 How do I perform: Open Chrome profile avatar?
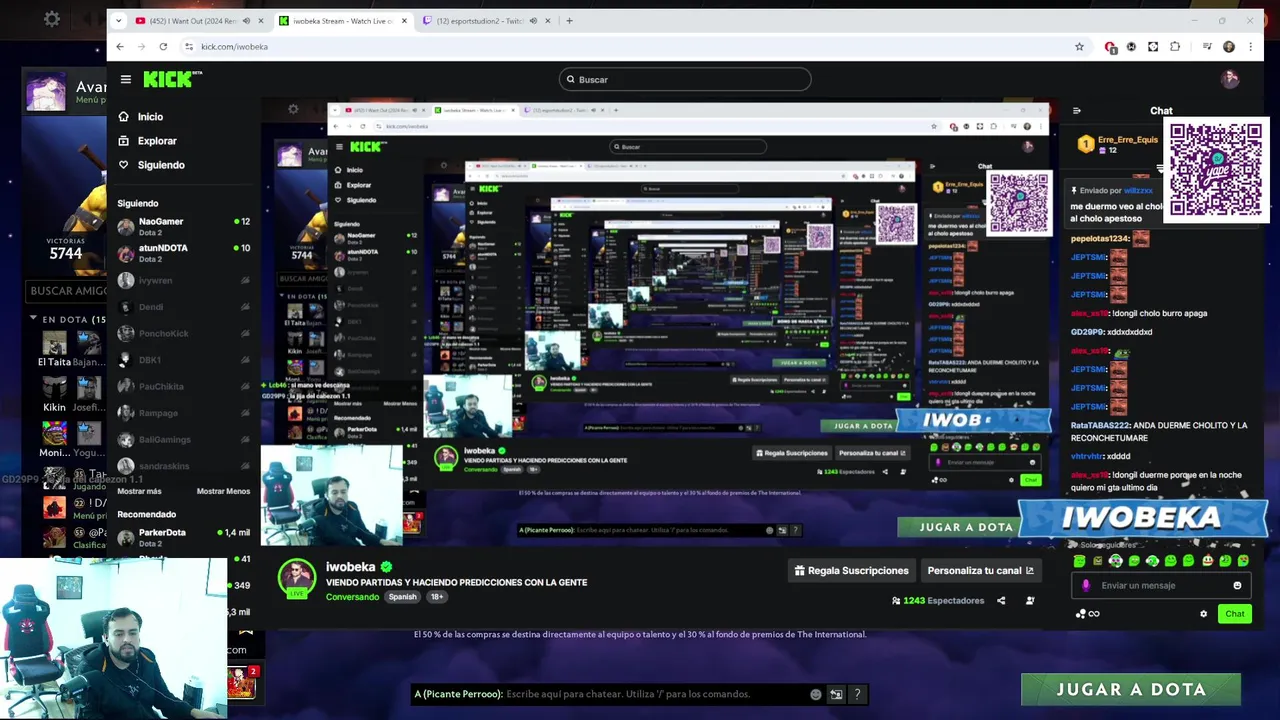pos(1229,46)
